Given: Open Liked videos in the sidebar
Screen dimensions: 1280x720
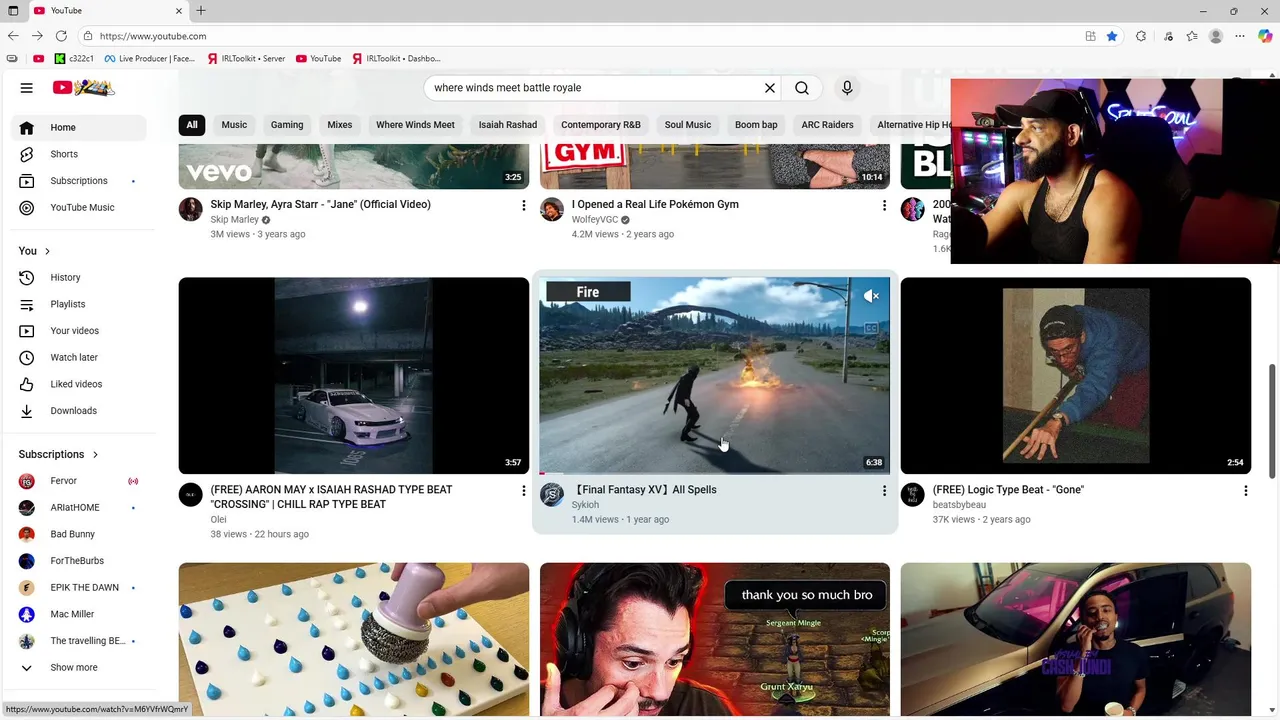Looking at the screenshot, I should [x=79, y=384].
